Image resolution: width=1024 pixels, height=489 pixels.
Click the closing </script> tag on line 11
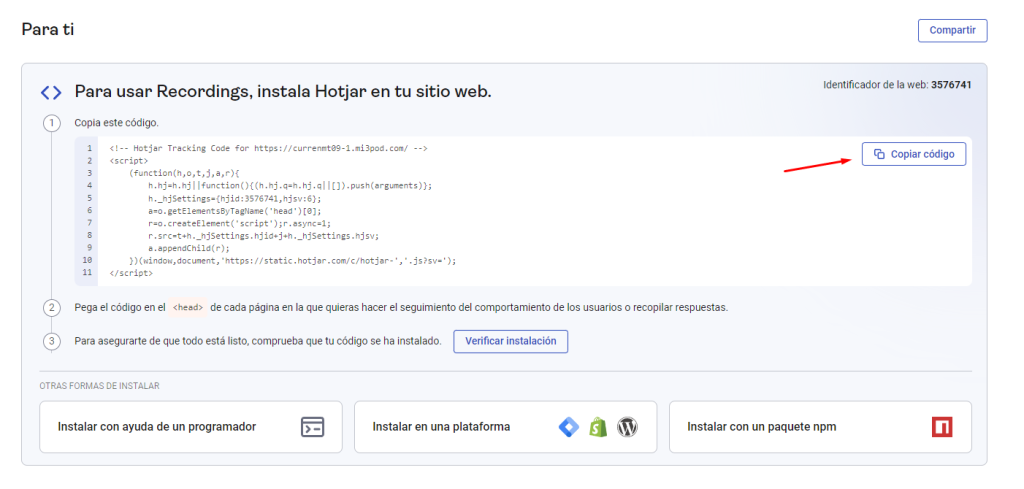[131, 273]
